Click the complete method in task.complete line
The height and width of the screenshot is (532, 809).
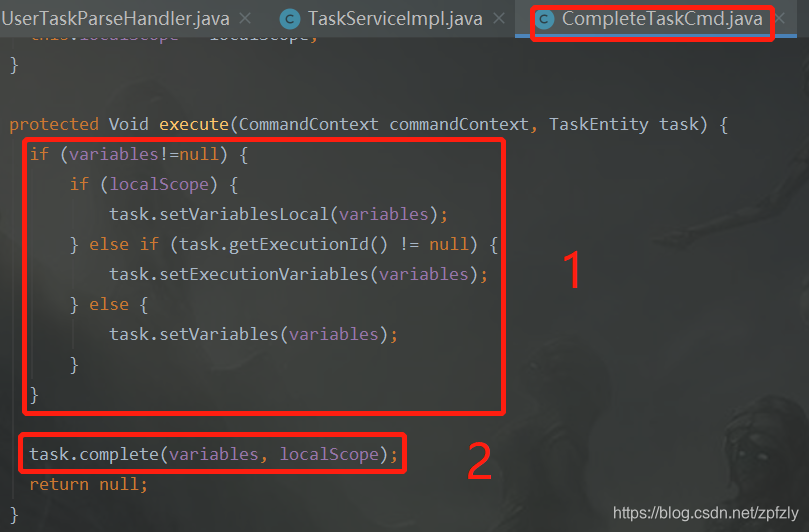[119, 455]
